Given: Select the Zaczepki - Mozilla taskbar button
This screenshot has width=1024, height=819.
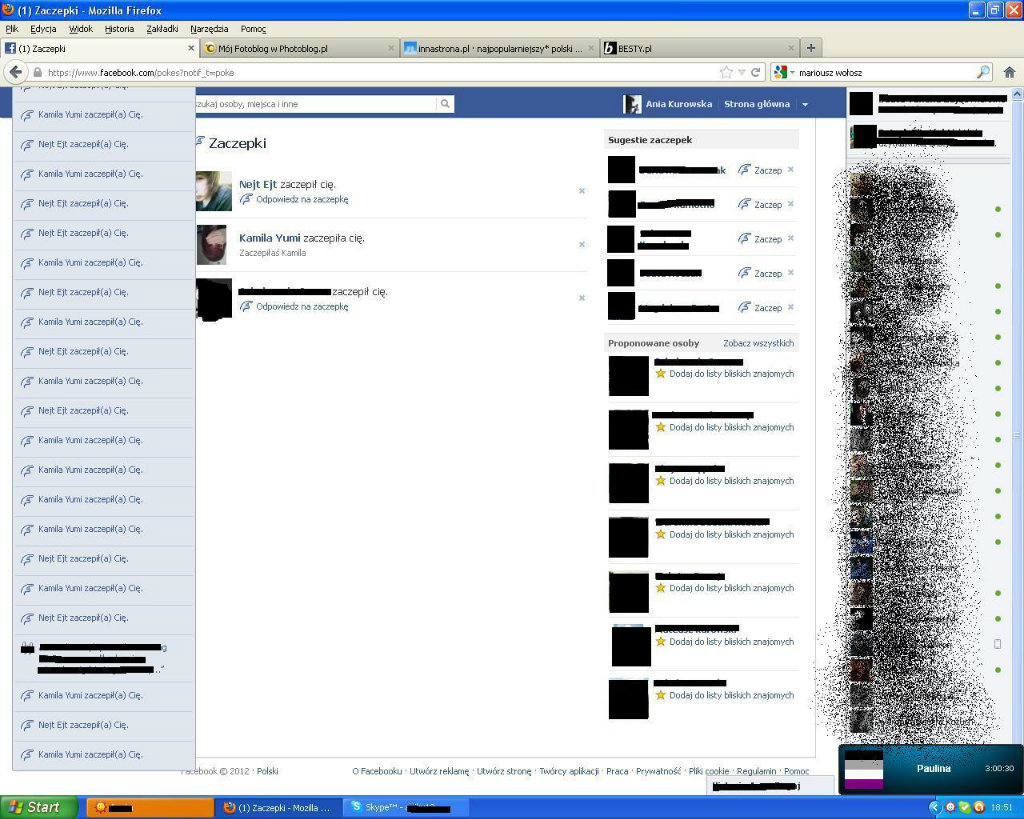Looking at the screenshot, I should [280, 808].
